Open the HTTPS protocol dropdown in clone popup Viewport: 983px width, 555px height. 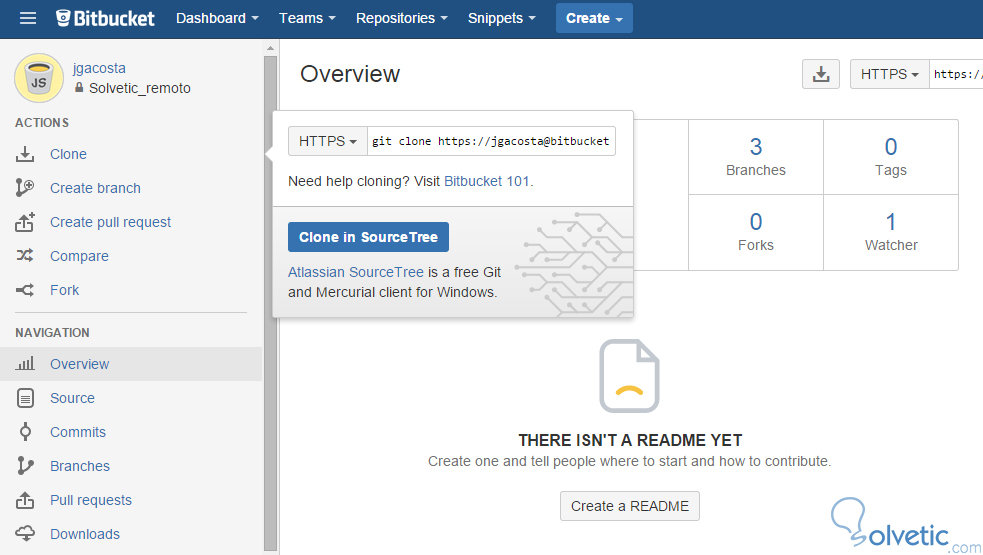327,141
